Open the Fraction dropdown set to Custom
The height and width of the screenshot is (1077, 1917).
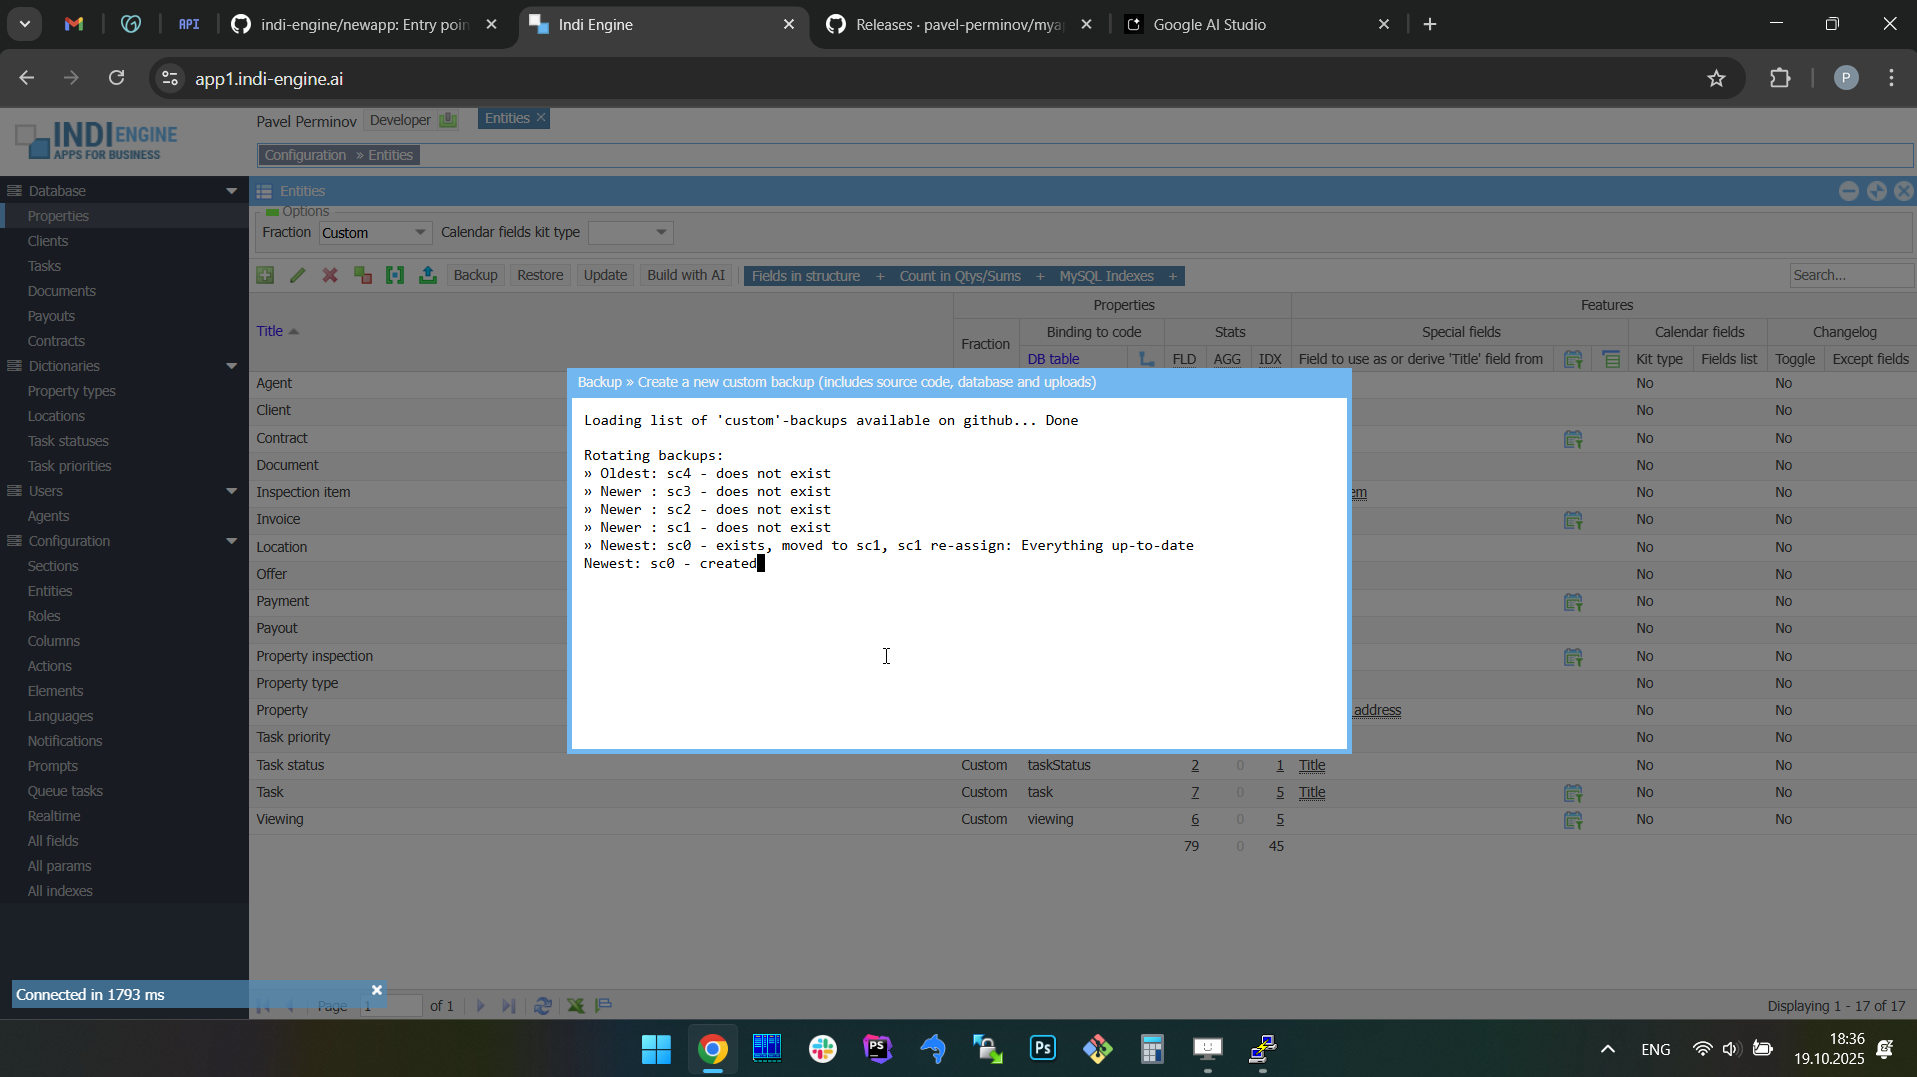[x=375, y=233]
